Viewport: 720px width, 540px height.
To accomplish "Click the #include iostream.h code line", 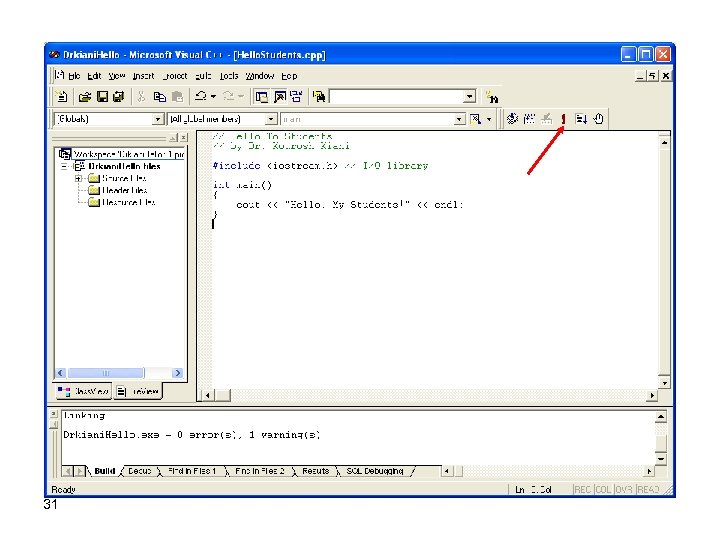I will point(320,166).
